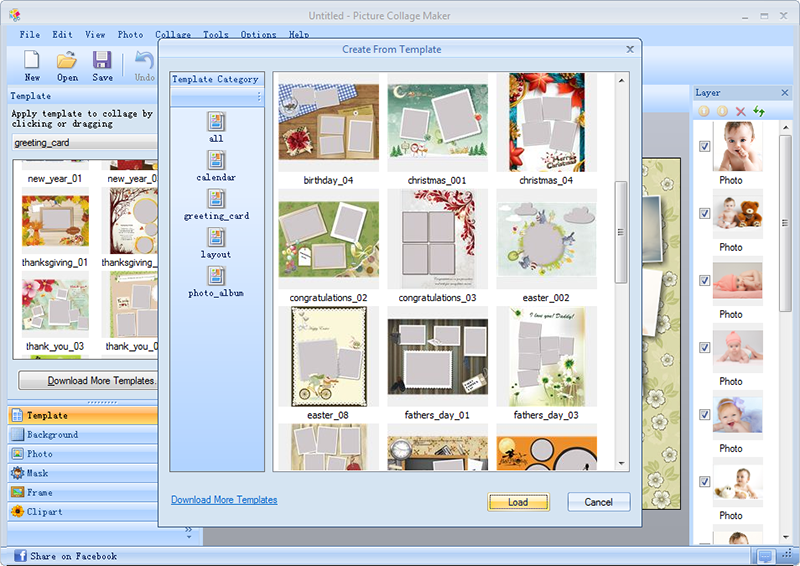Screen dimensions: 800x566
Task: Click the Load button
Action: (518, 502)
